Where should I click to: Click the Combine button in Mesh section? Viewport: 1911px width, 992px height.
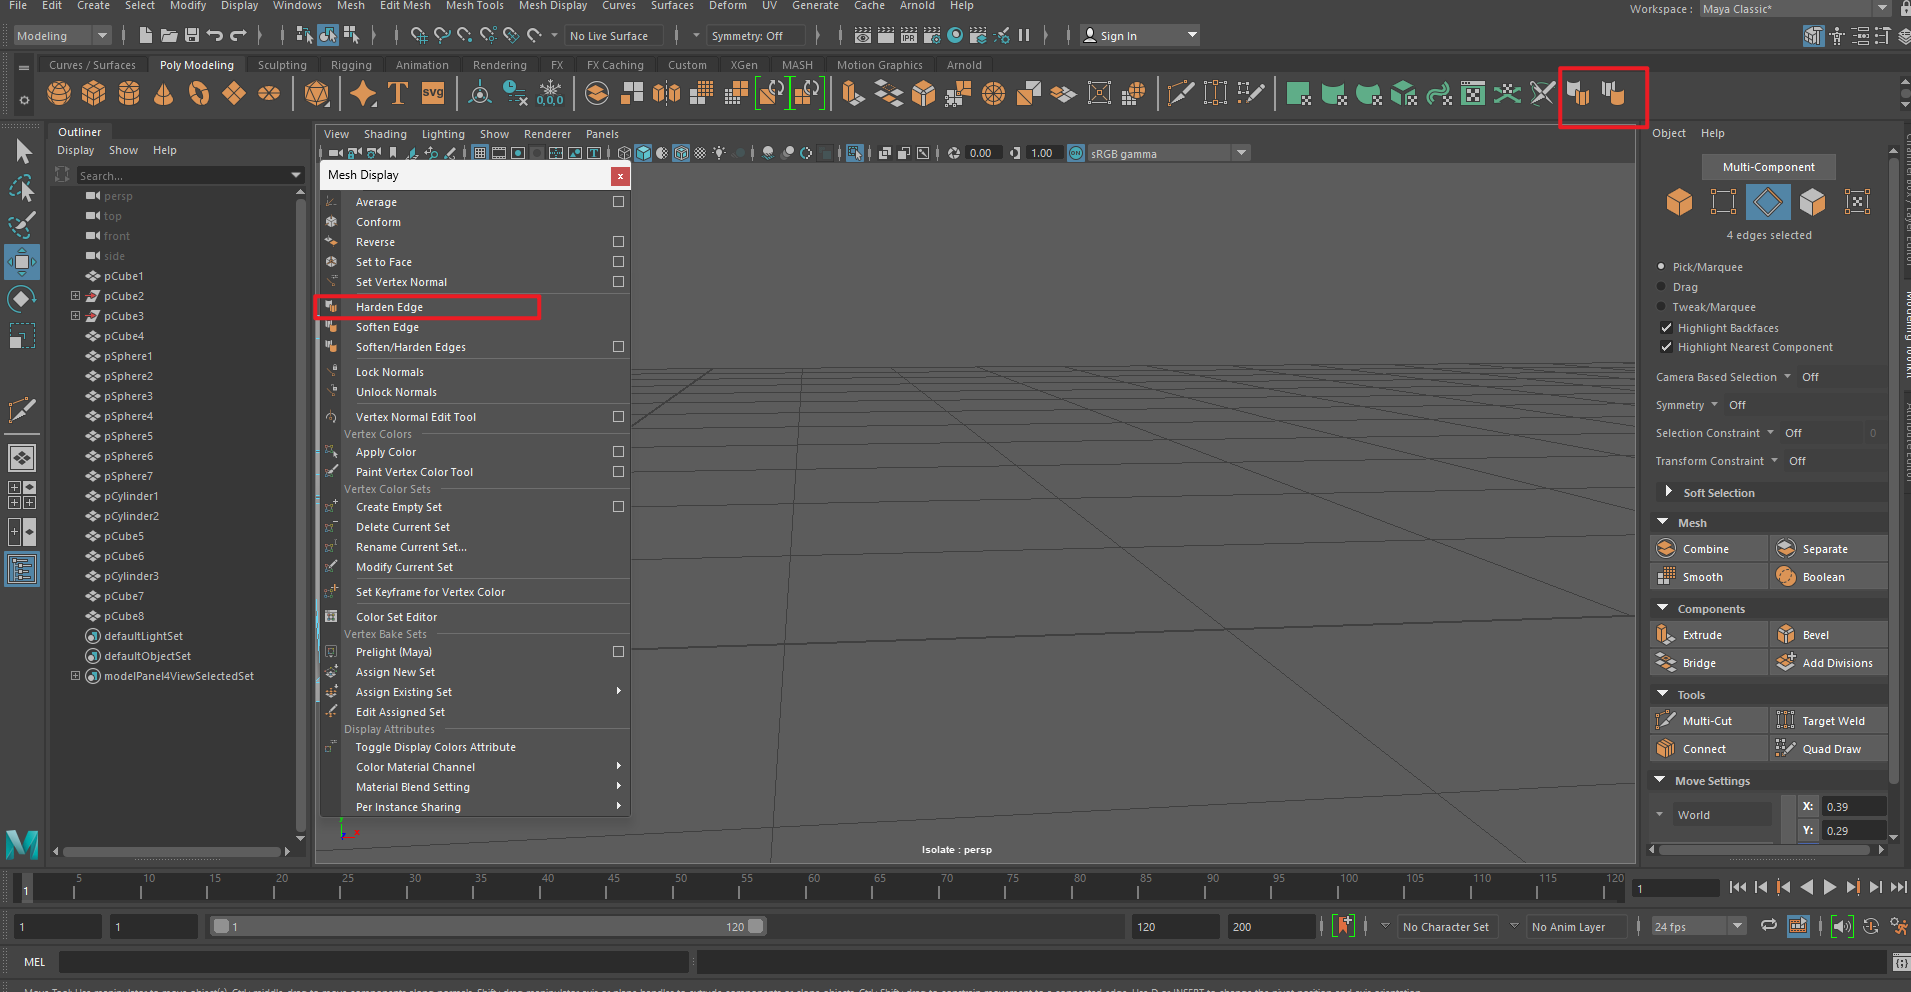point(1709,549)
